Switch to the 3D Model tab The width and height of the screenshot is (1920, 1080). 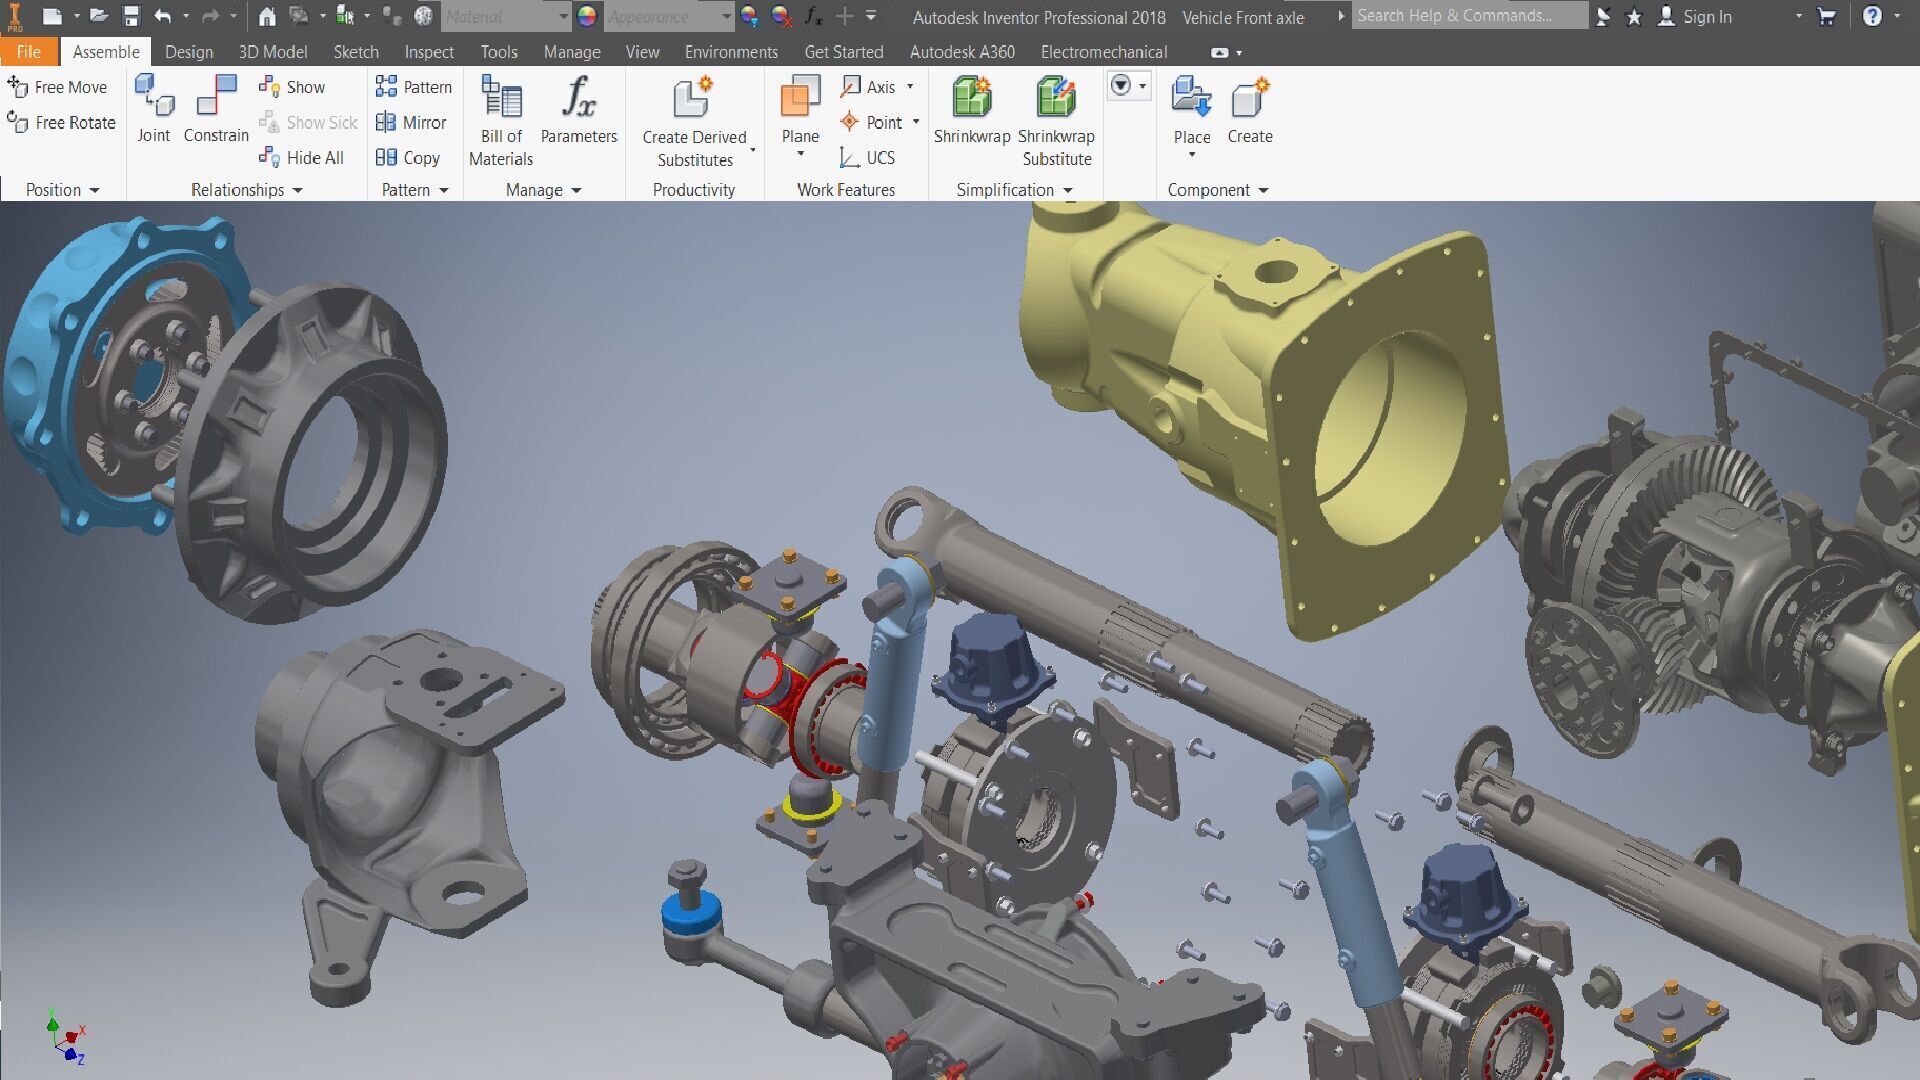tap(272, 52)
